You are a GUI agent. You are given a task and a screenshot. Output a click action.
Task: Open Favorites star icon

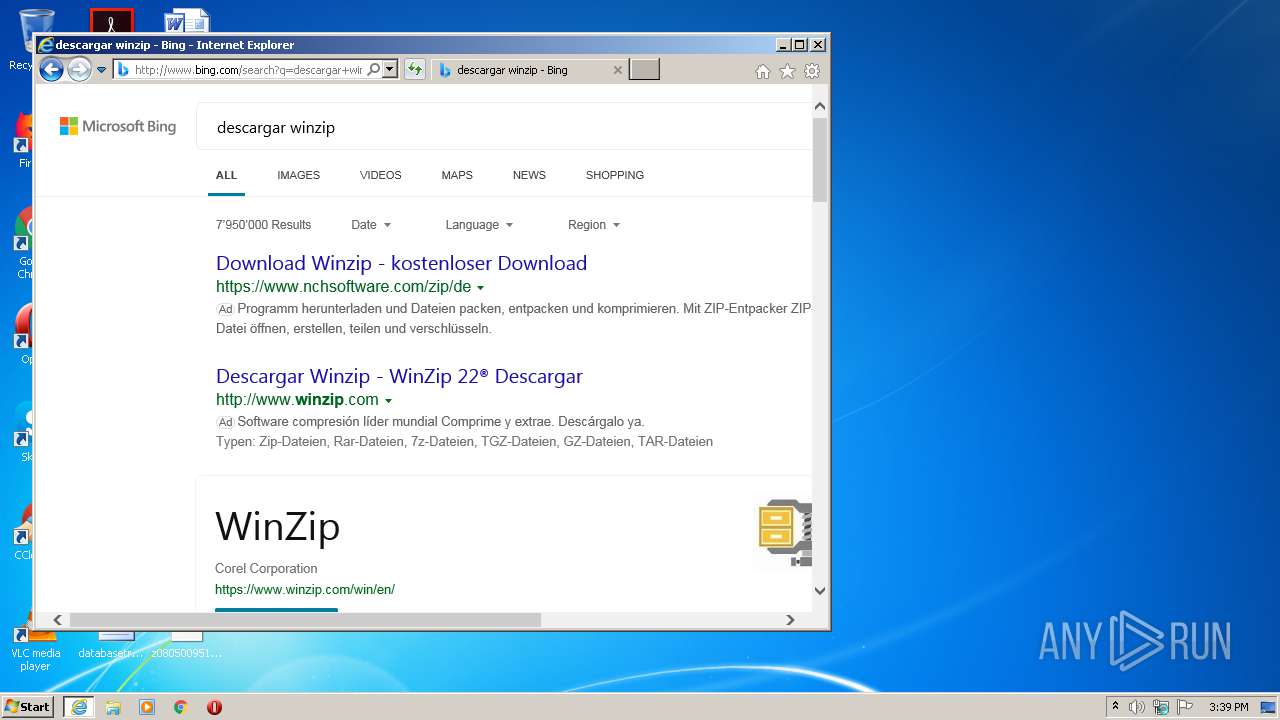coord(787,71)
